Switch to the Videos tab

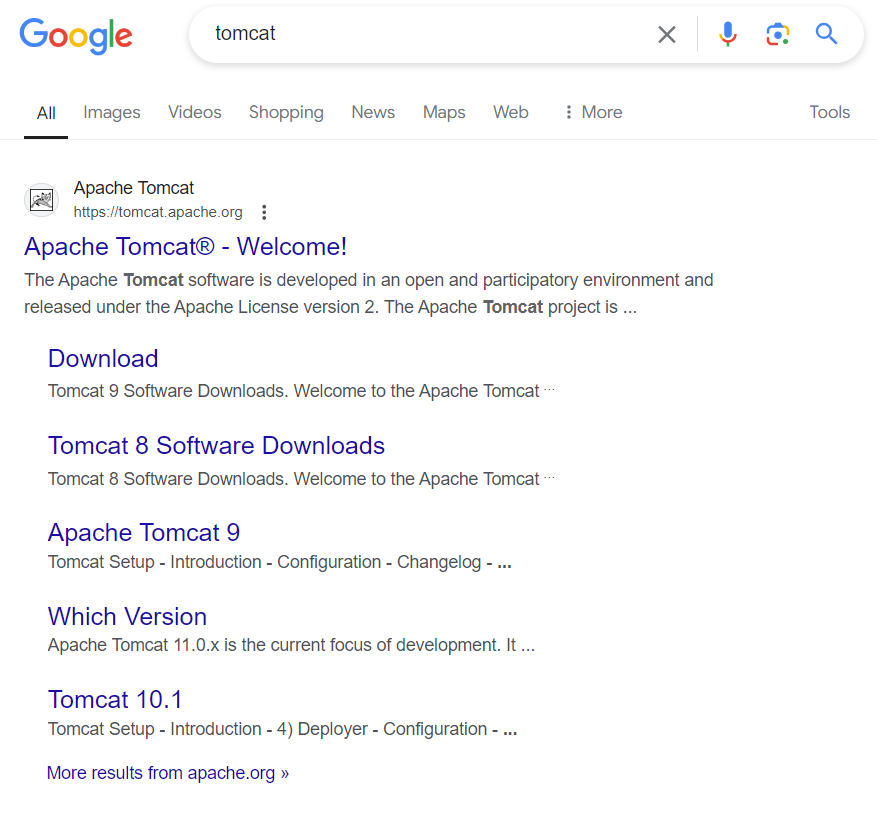click(195, 112)
